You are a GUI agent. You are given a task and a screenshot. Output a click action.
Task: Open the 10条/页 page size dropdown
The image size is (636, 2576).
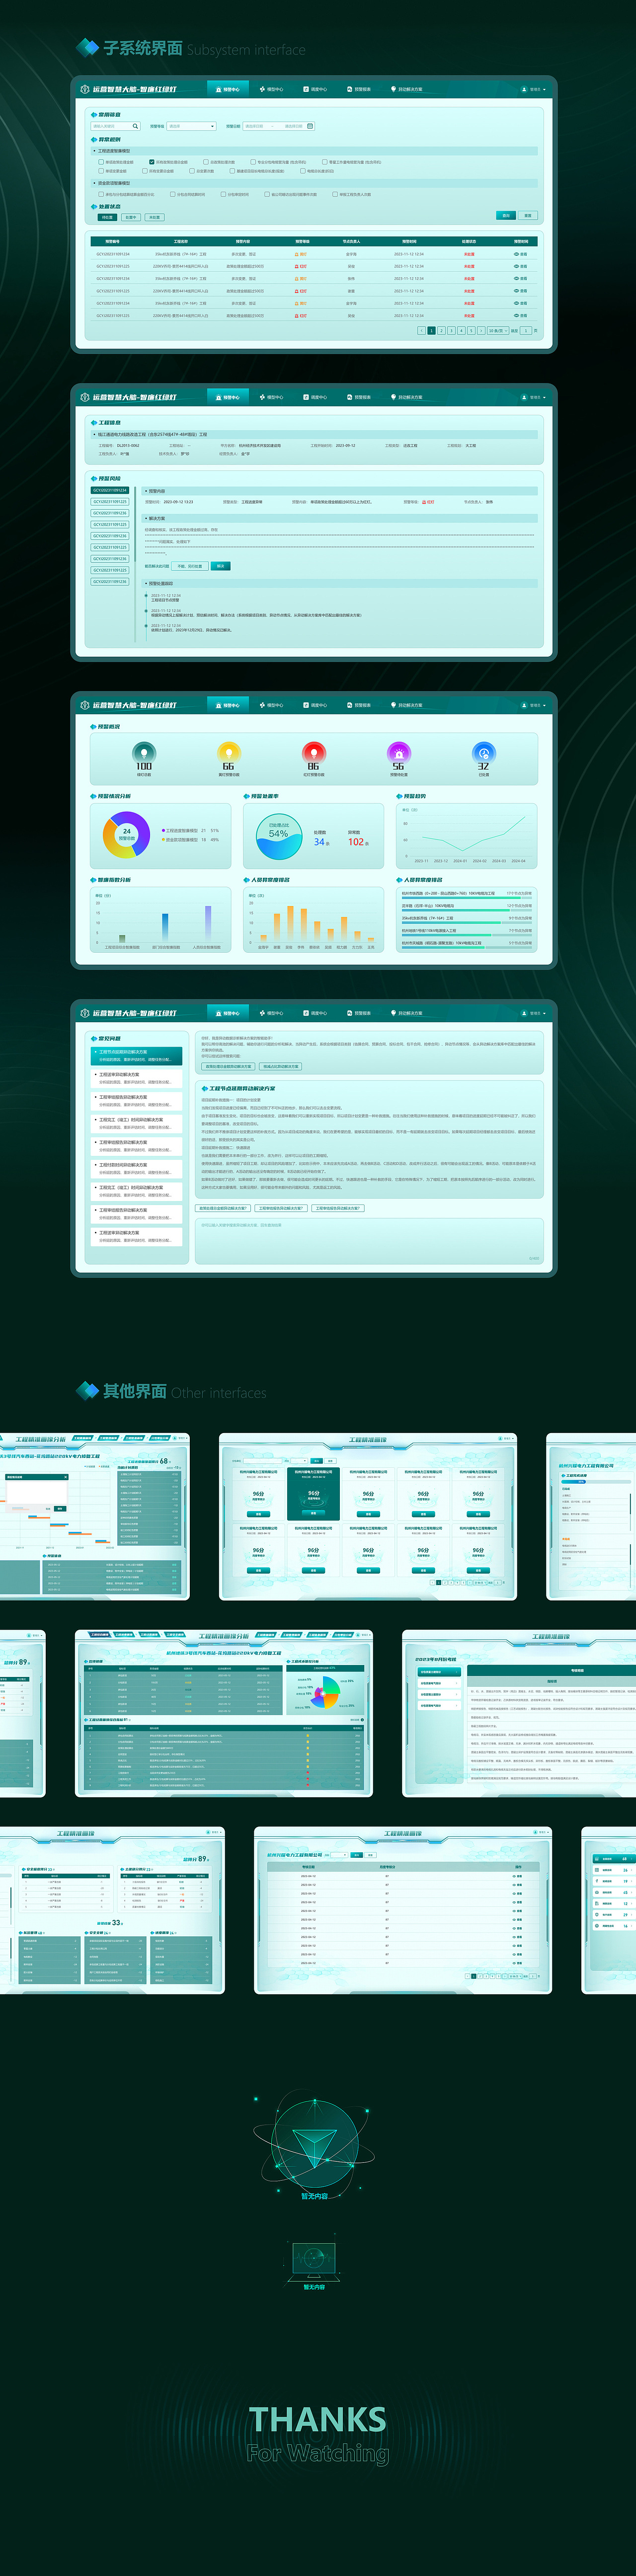coord(497,330)
